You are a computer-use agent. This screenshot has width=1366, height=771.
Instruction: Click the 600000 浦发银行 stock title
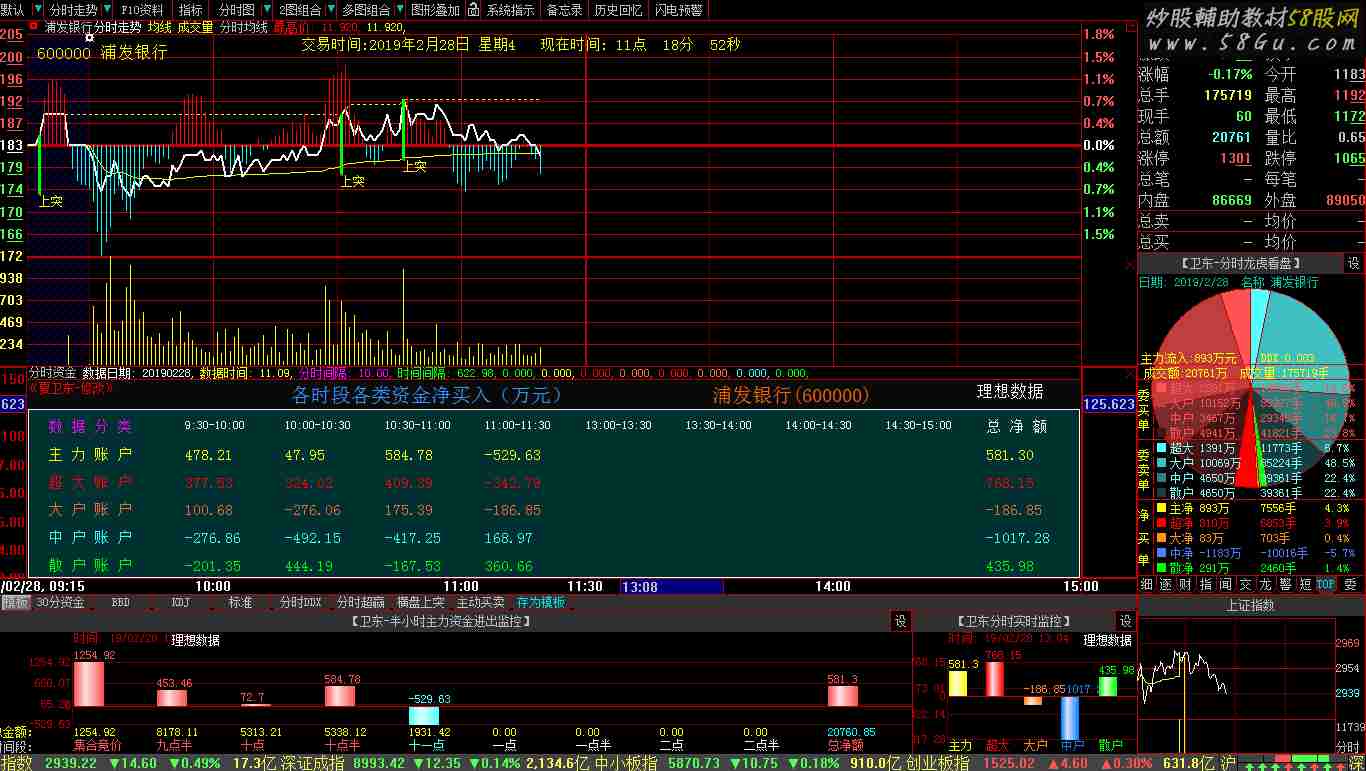tap(101, 52)
